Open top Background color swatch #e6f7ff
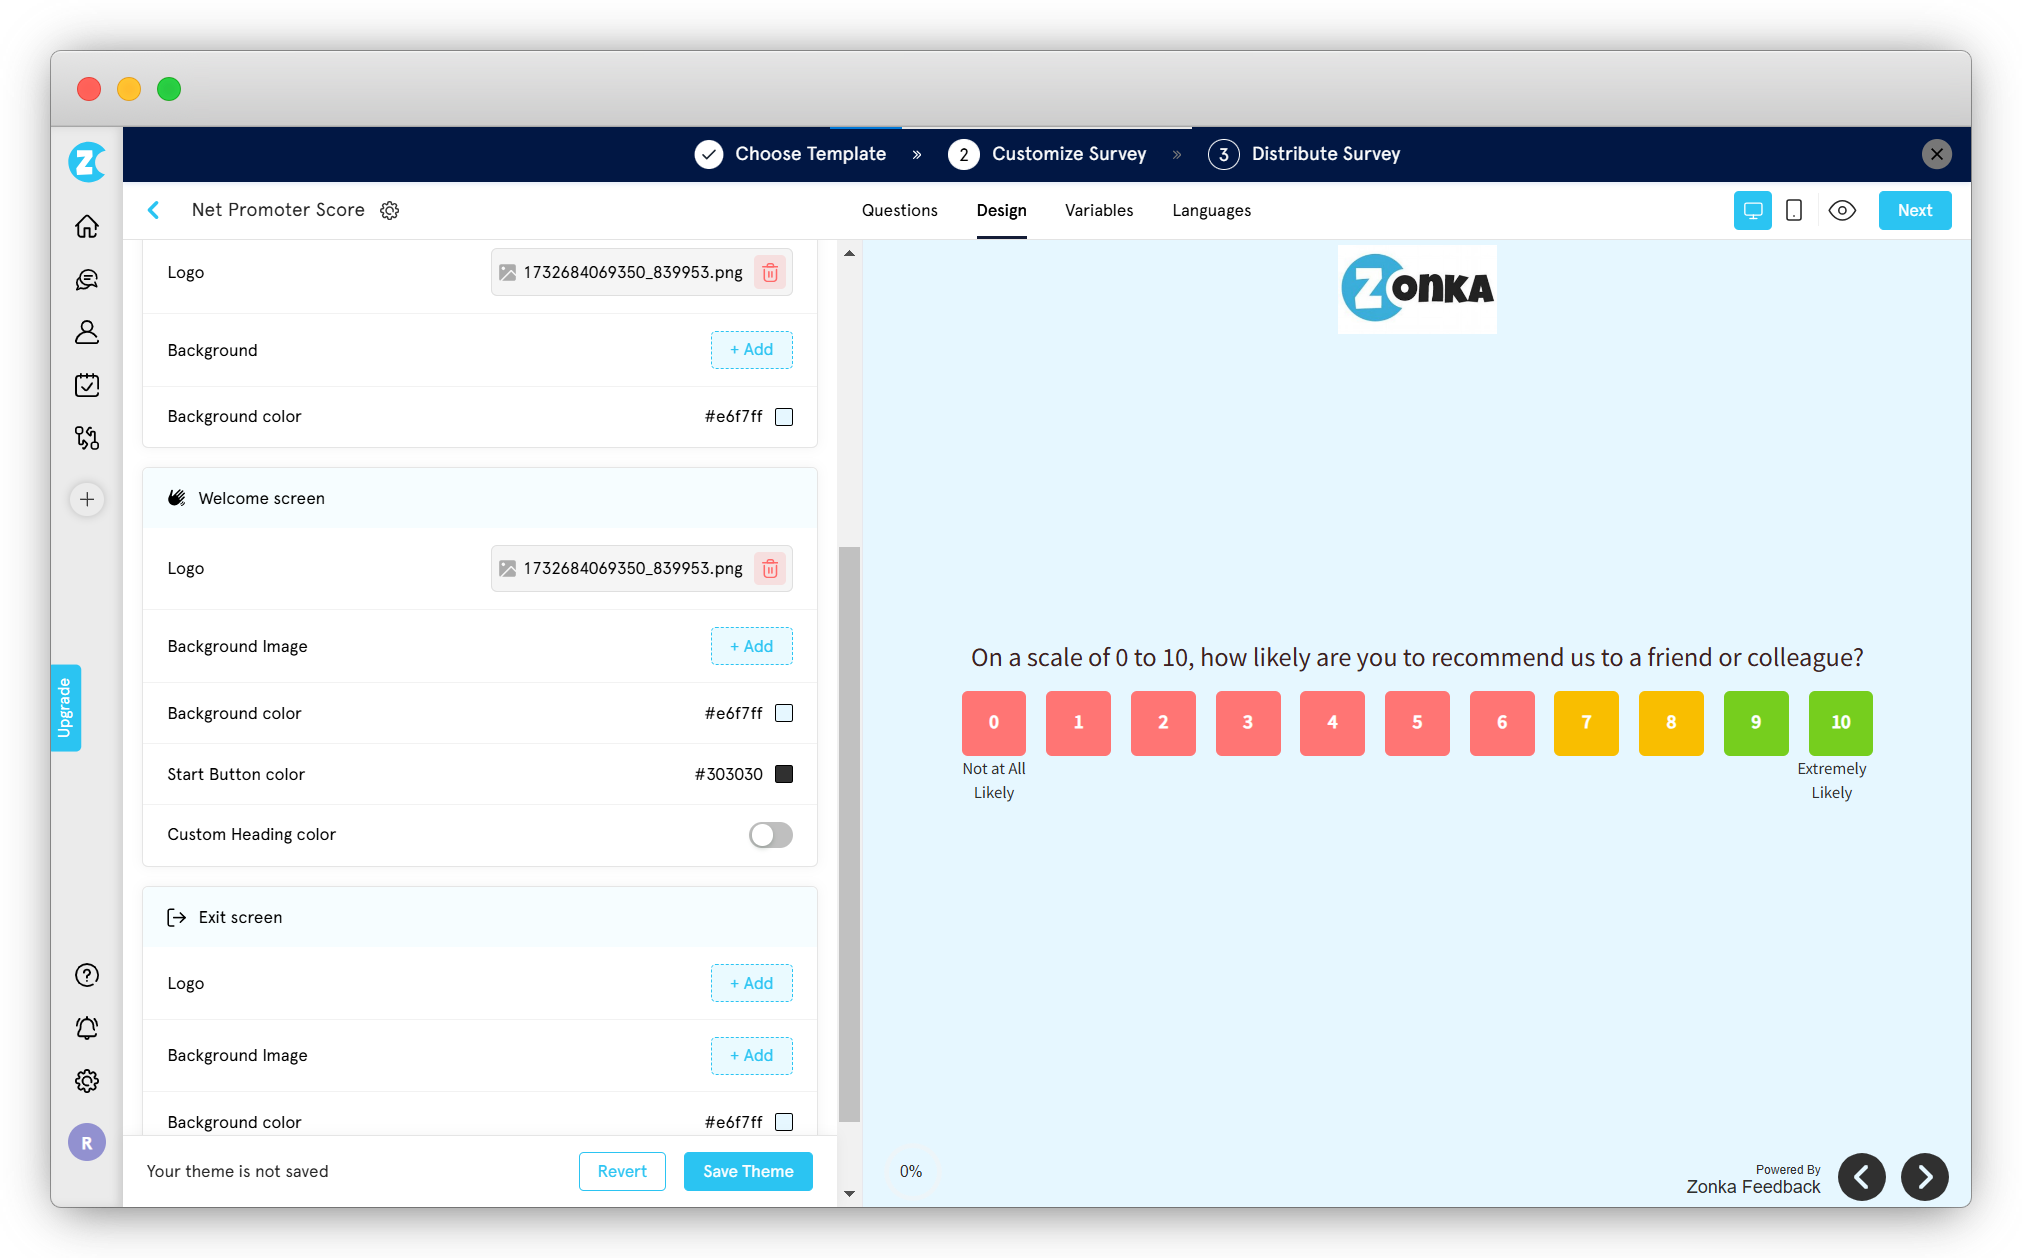The width and height of the screenshot is (2022, 1258). click(x=784, y=417)
